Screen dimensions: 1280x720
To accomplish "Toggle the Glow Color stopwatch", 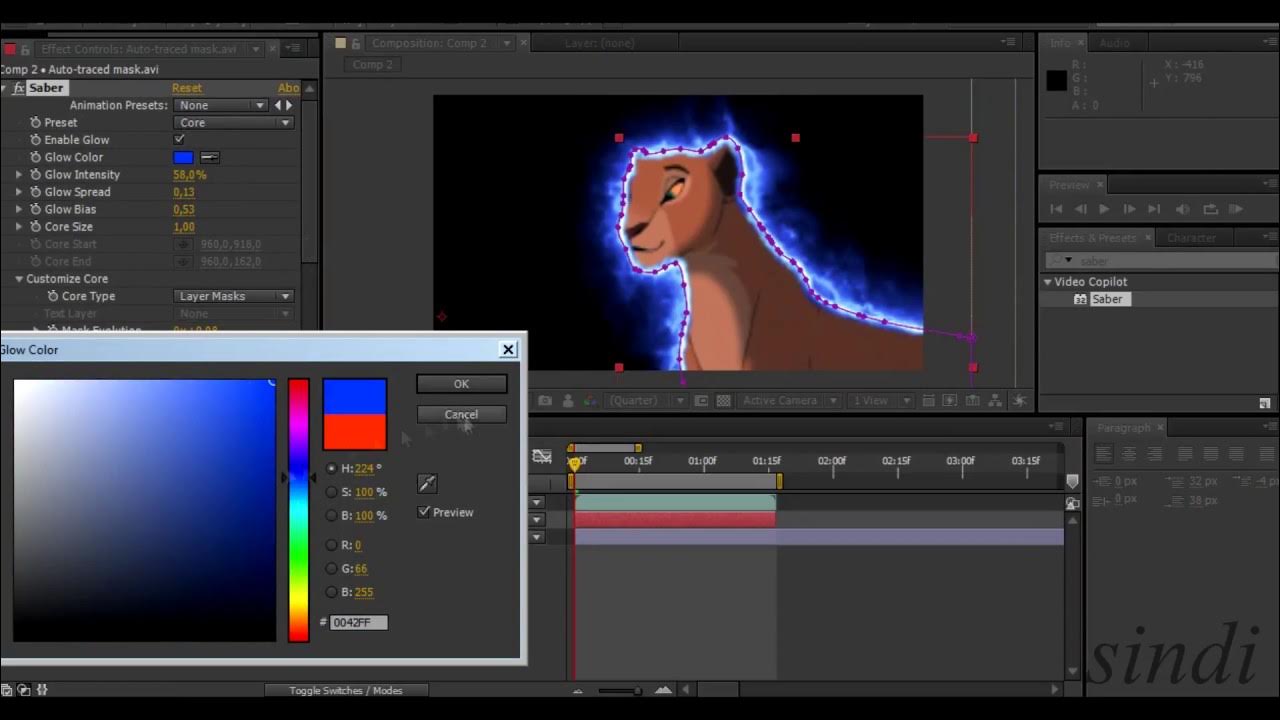I will [x=35, y=157].
